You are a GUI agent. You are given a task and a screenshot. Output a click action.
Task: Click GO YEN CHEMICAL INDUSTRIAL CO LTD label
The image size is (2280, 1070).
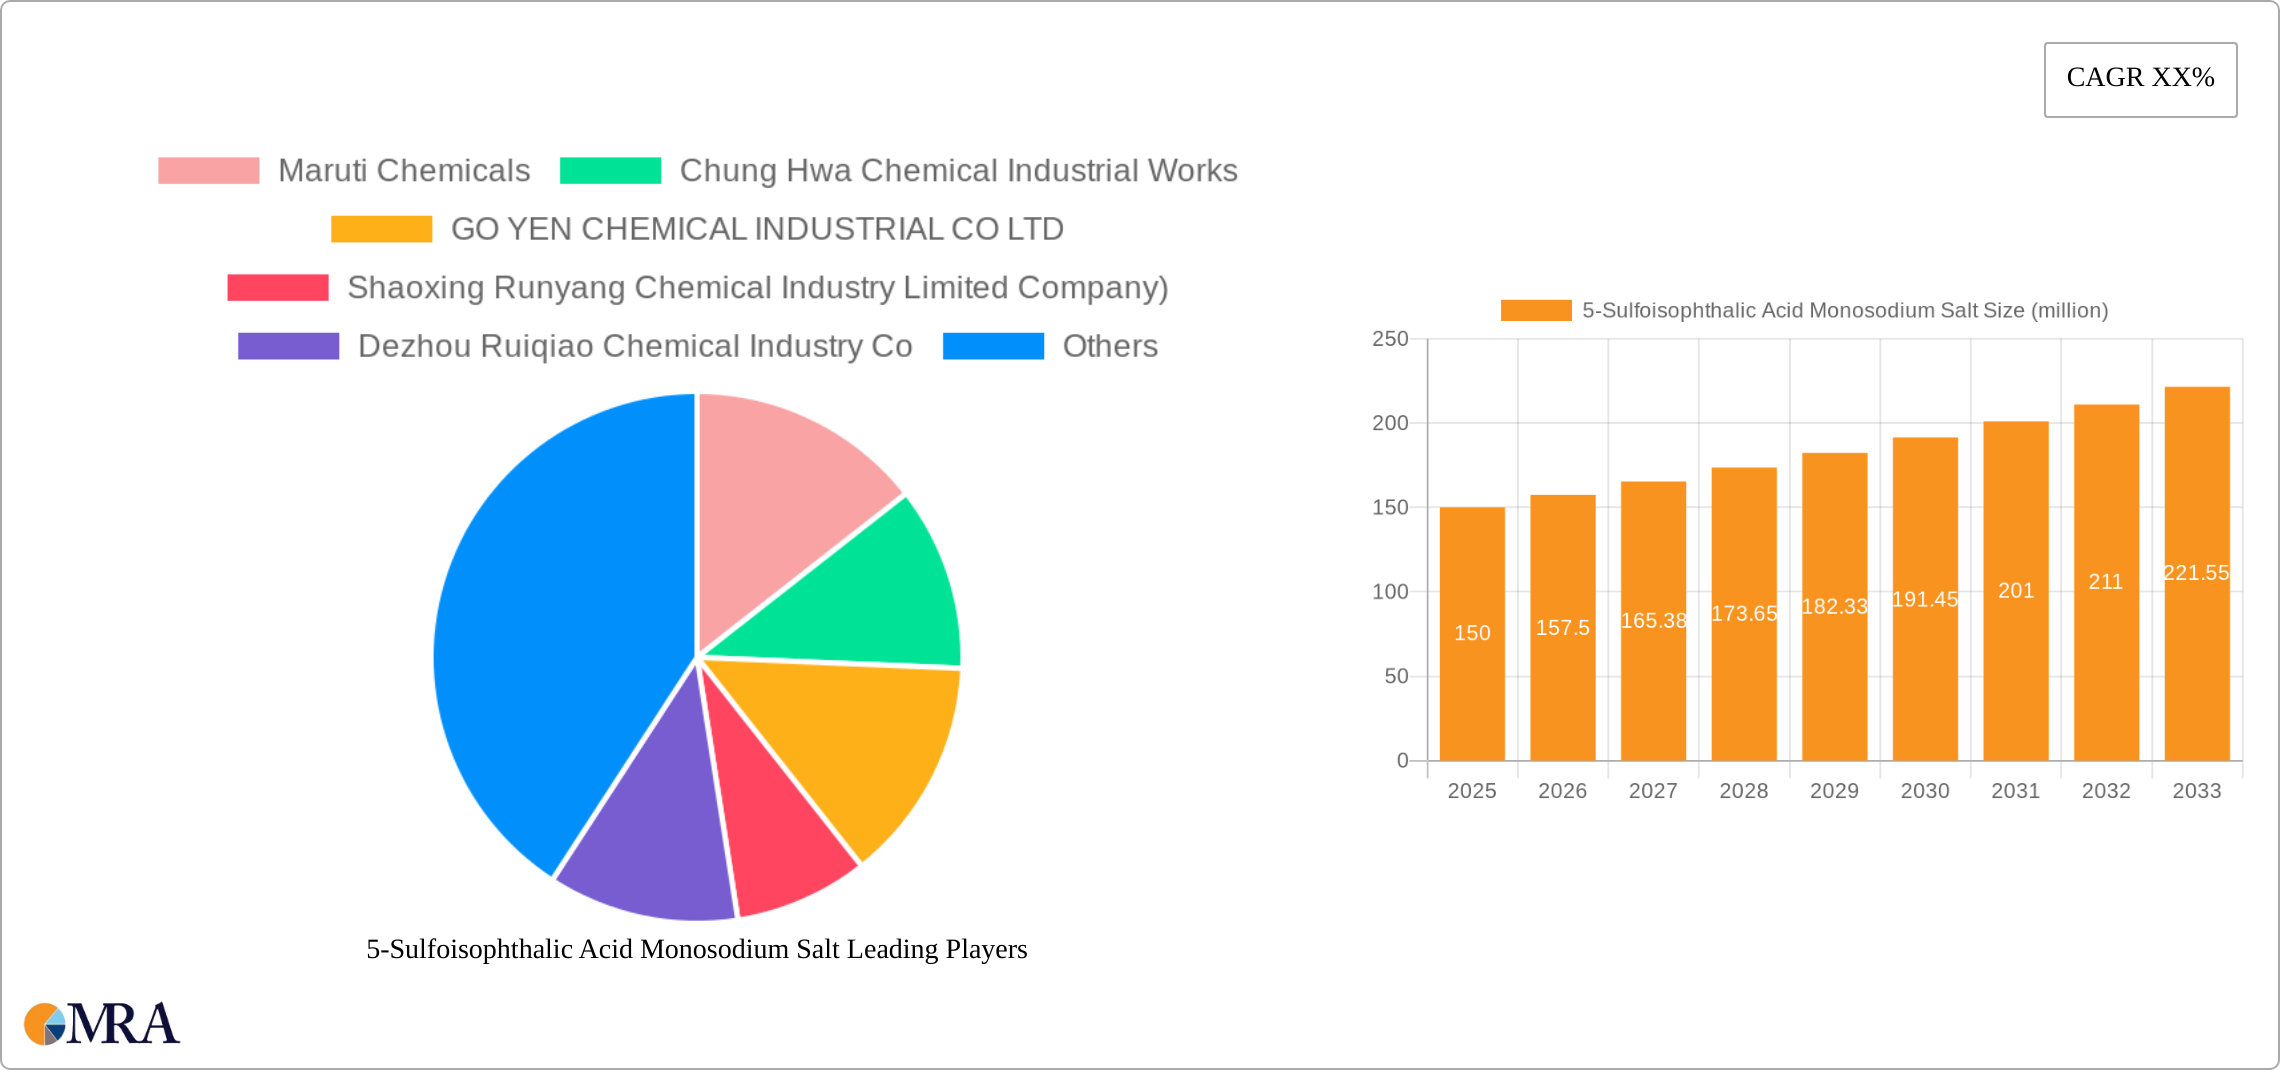click(757, 229)
